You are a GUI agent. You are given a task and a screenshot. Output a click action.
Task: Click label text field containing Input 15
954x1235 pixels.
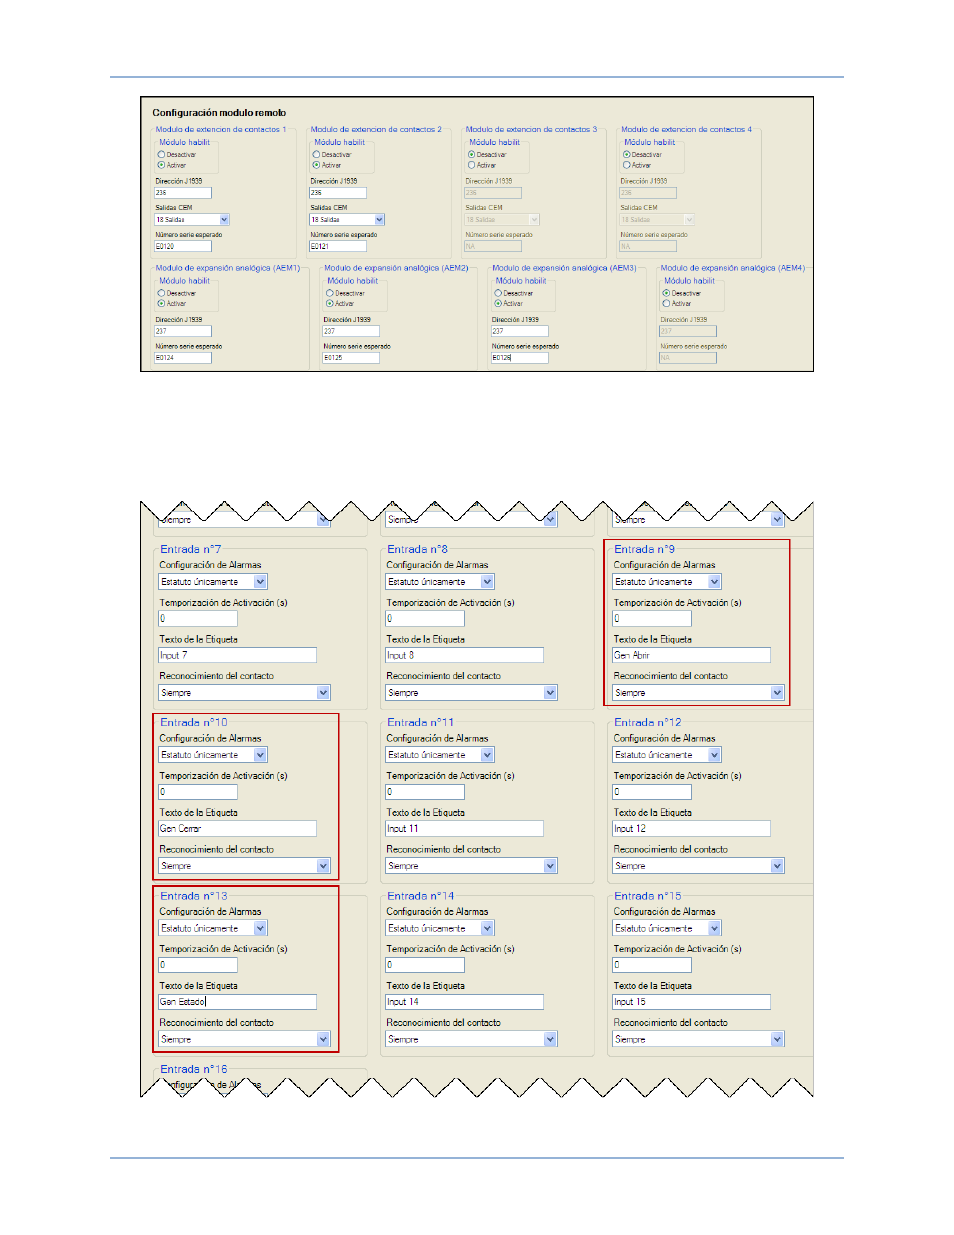click(x=692, y=1001)
